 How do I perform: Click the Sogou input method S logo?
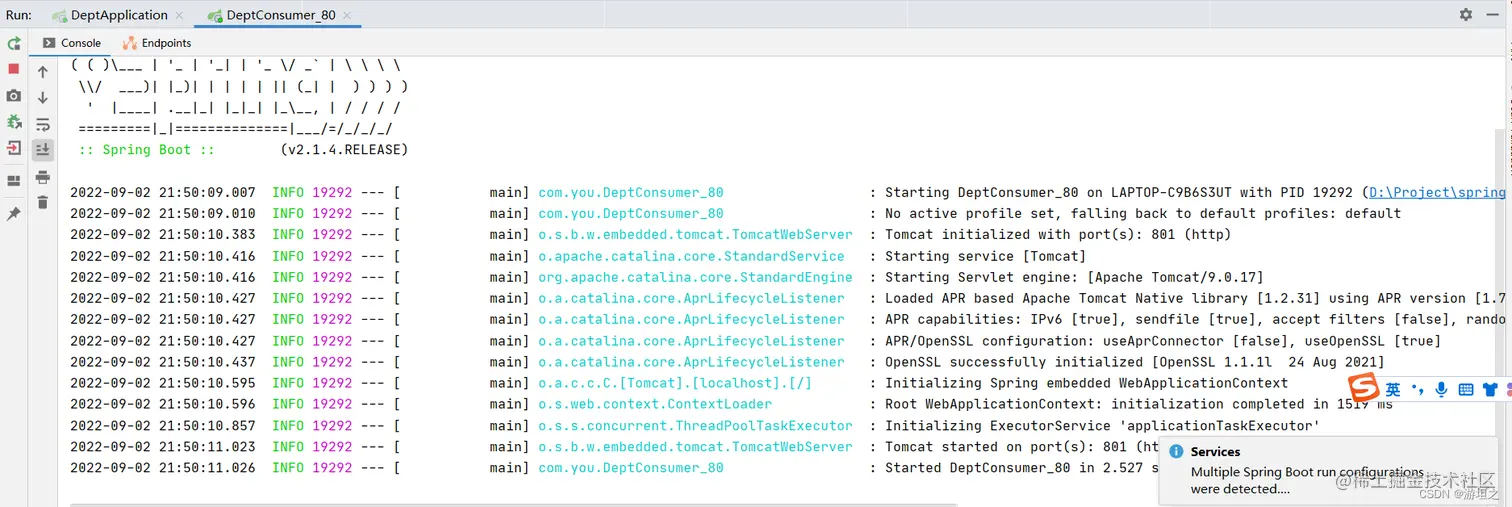(1364, 389)
